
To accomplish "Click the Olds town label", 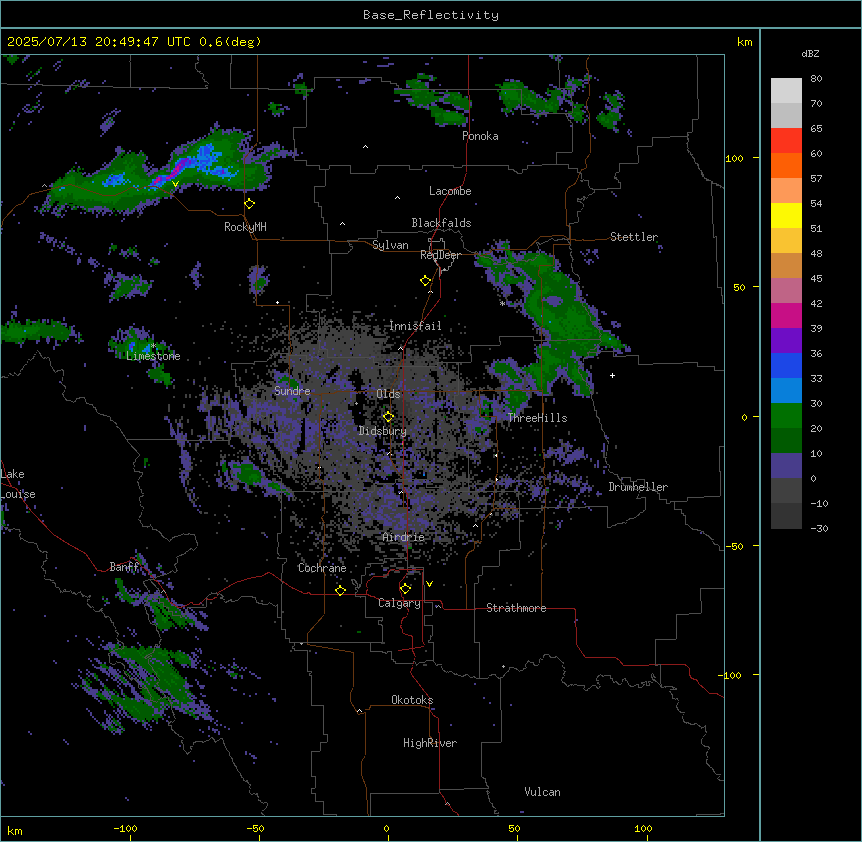I will point(388,394).
